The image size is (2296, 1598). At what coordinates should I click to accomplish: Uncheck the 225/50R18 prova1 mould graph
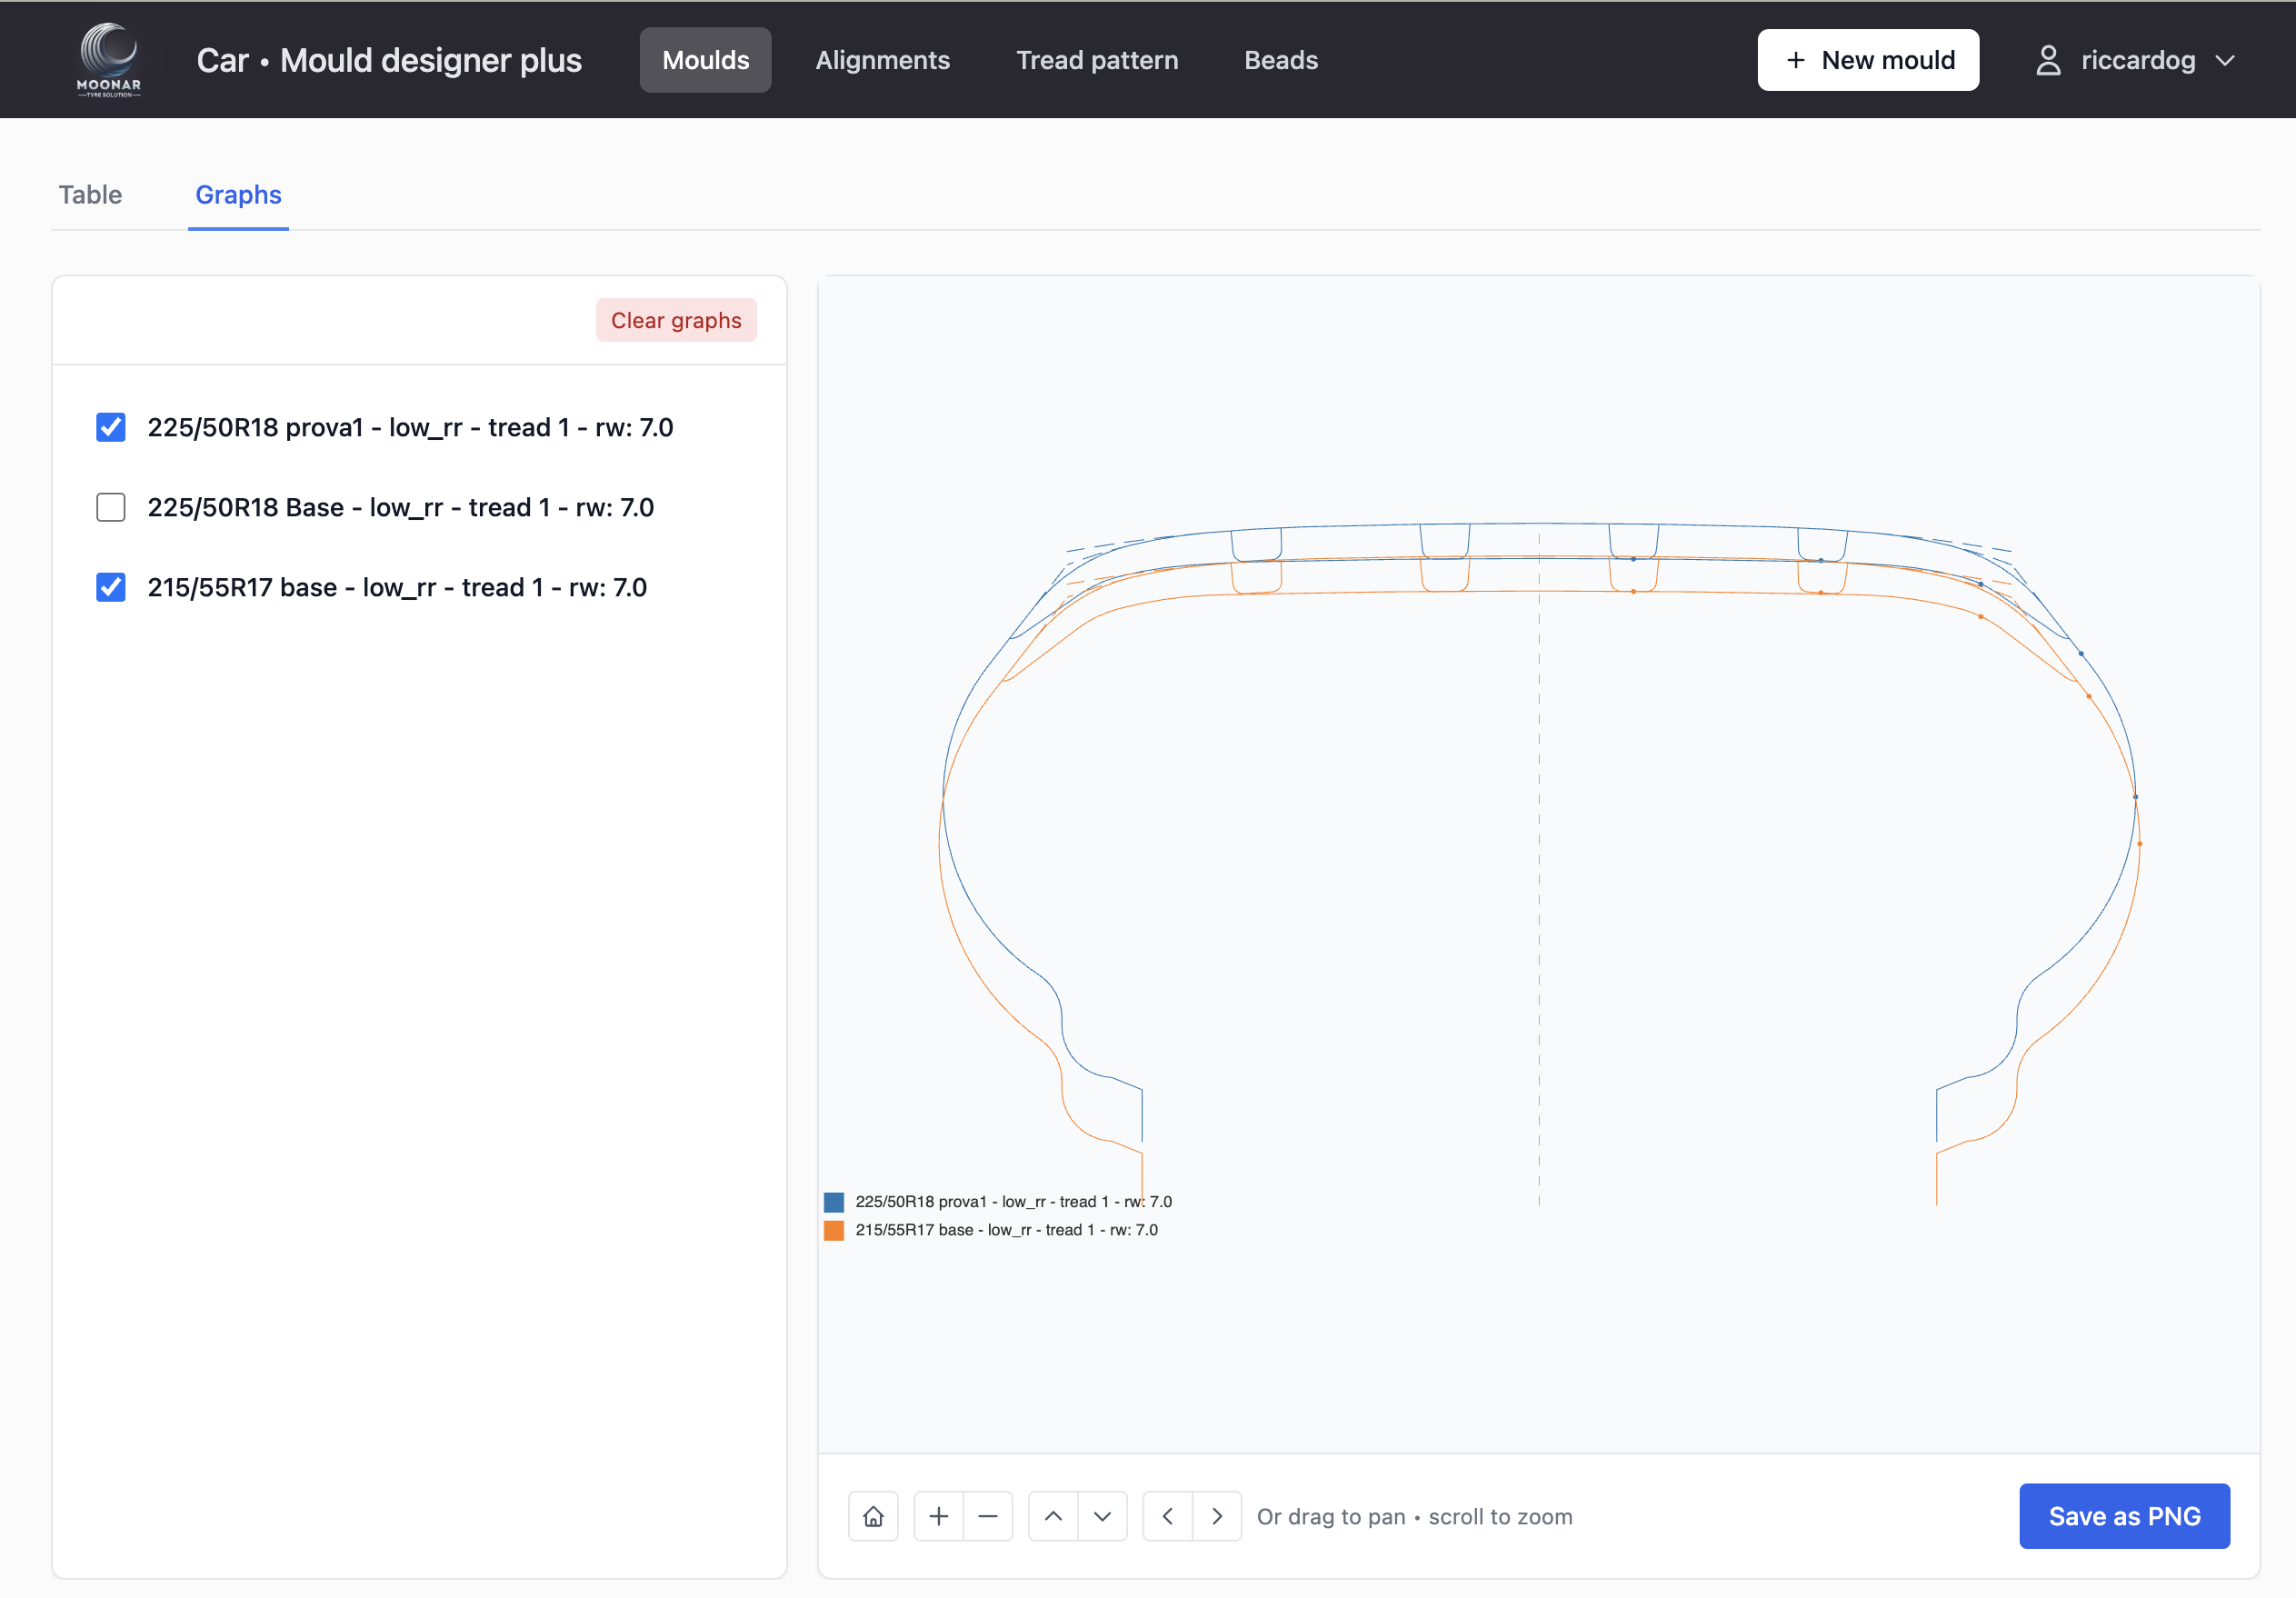(110, 427)
